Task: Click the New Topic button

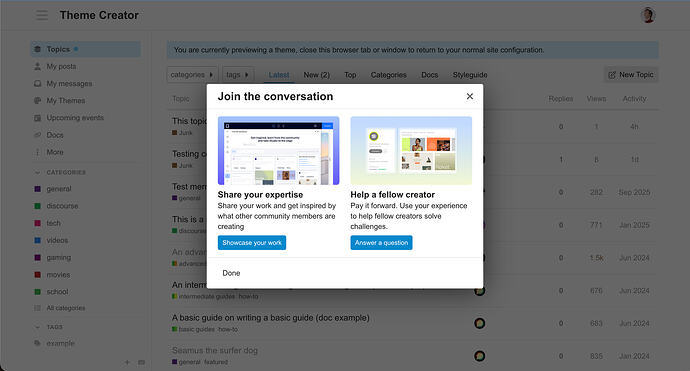Action: coord(631,75)
